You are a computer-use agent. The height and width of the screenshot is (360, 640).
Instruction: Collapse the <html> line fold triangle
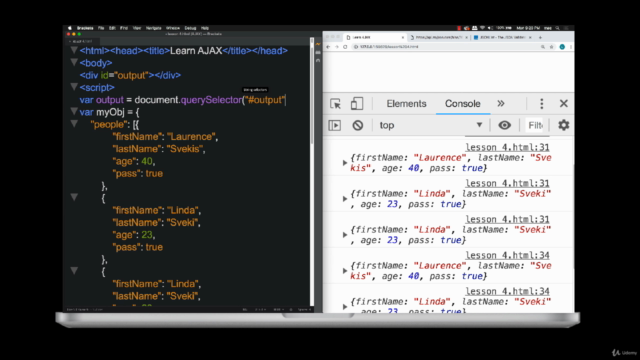pyautogui.click(x=74, y=50)
